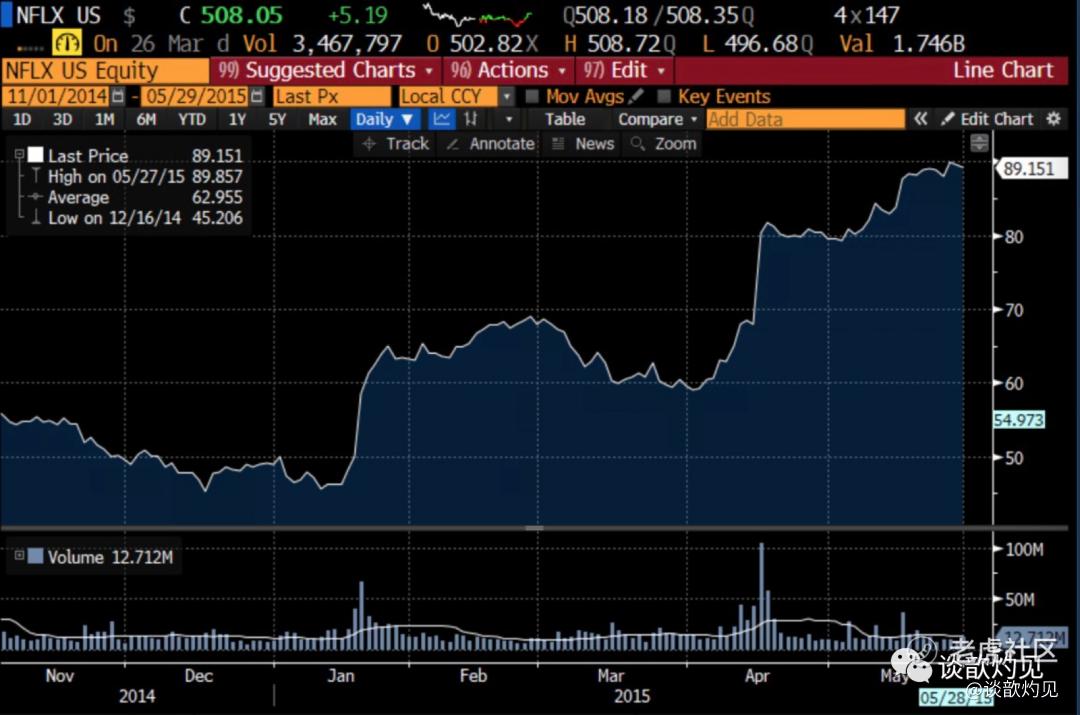Click the NFLX US Equity security field
Screen dimensions: 1080x715
105,70
